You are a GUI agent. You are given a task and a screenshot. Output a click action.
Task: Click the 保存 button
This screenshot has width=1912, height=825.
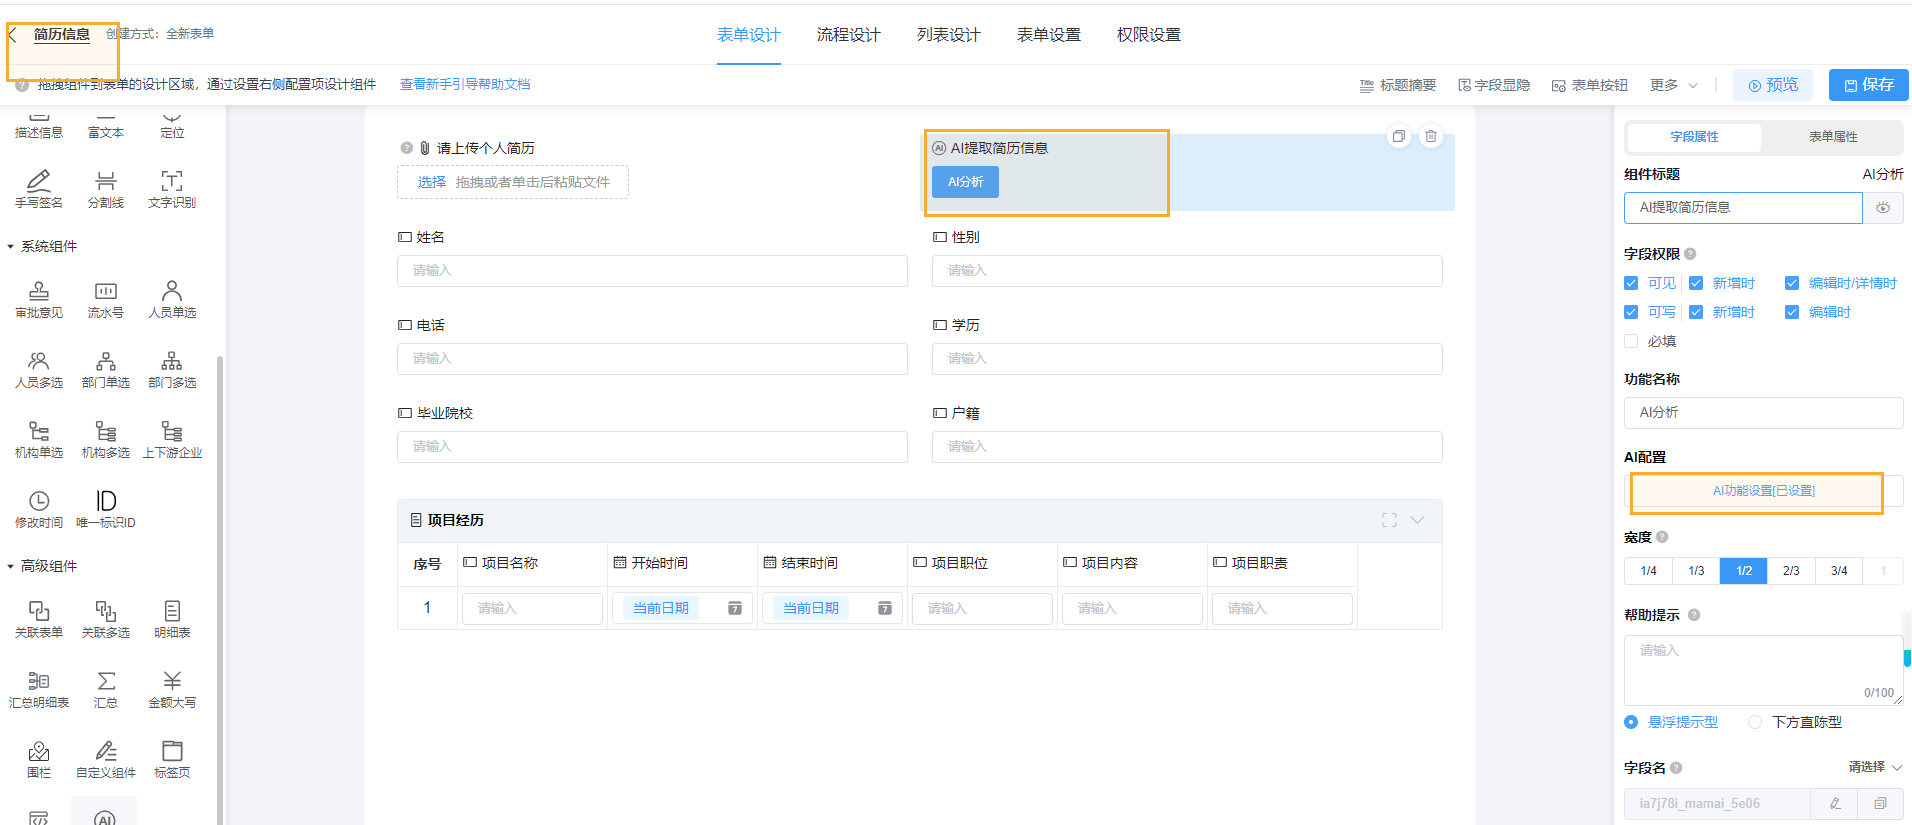pyautogui.click(x=1869, y=85)
